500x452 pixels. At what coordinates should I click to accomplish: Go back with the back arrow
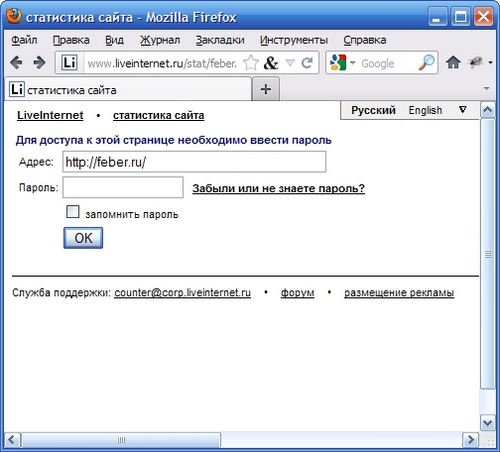click(x=16, y=62)
